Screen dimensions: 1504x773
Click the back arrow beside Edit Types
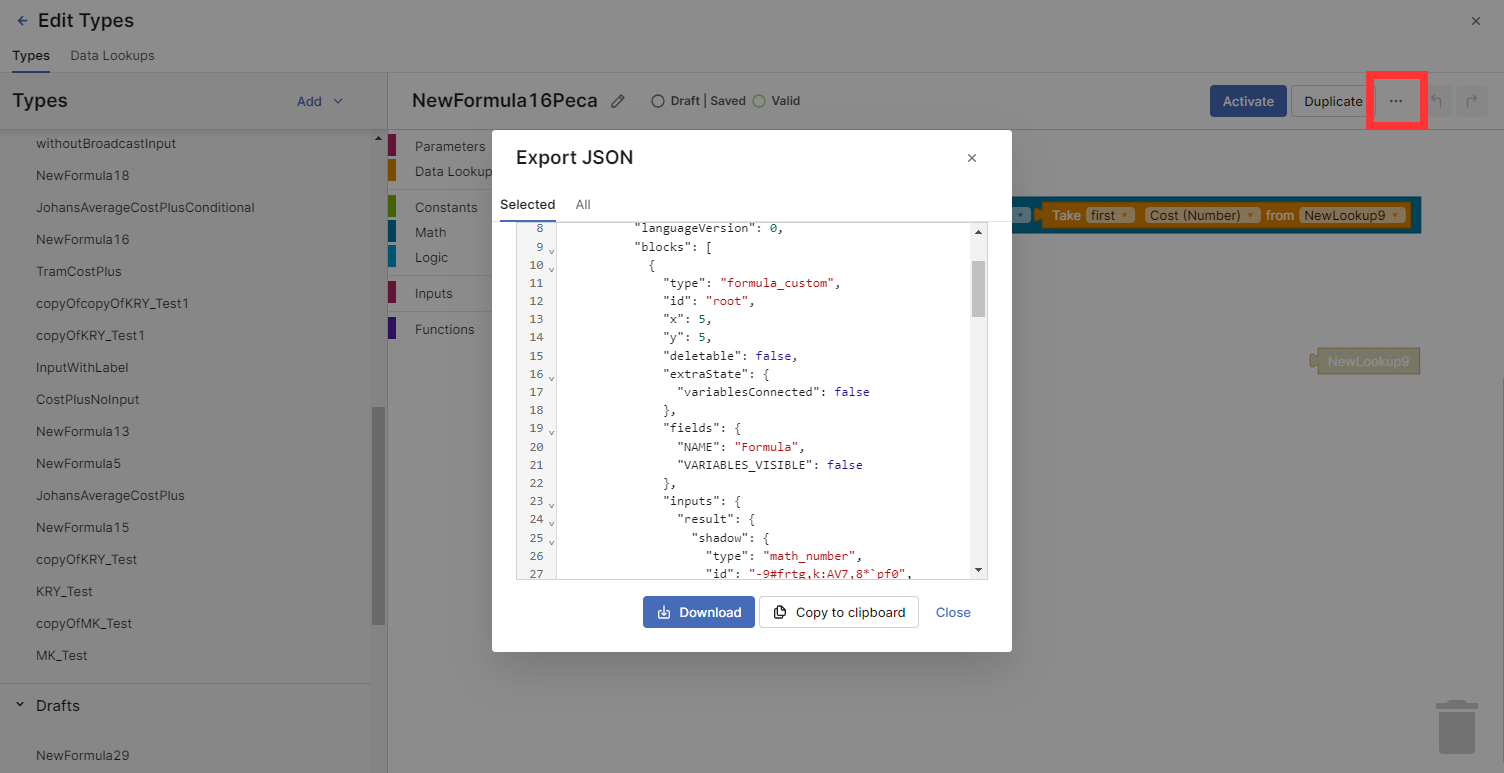point(22,21)
